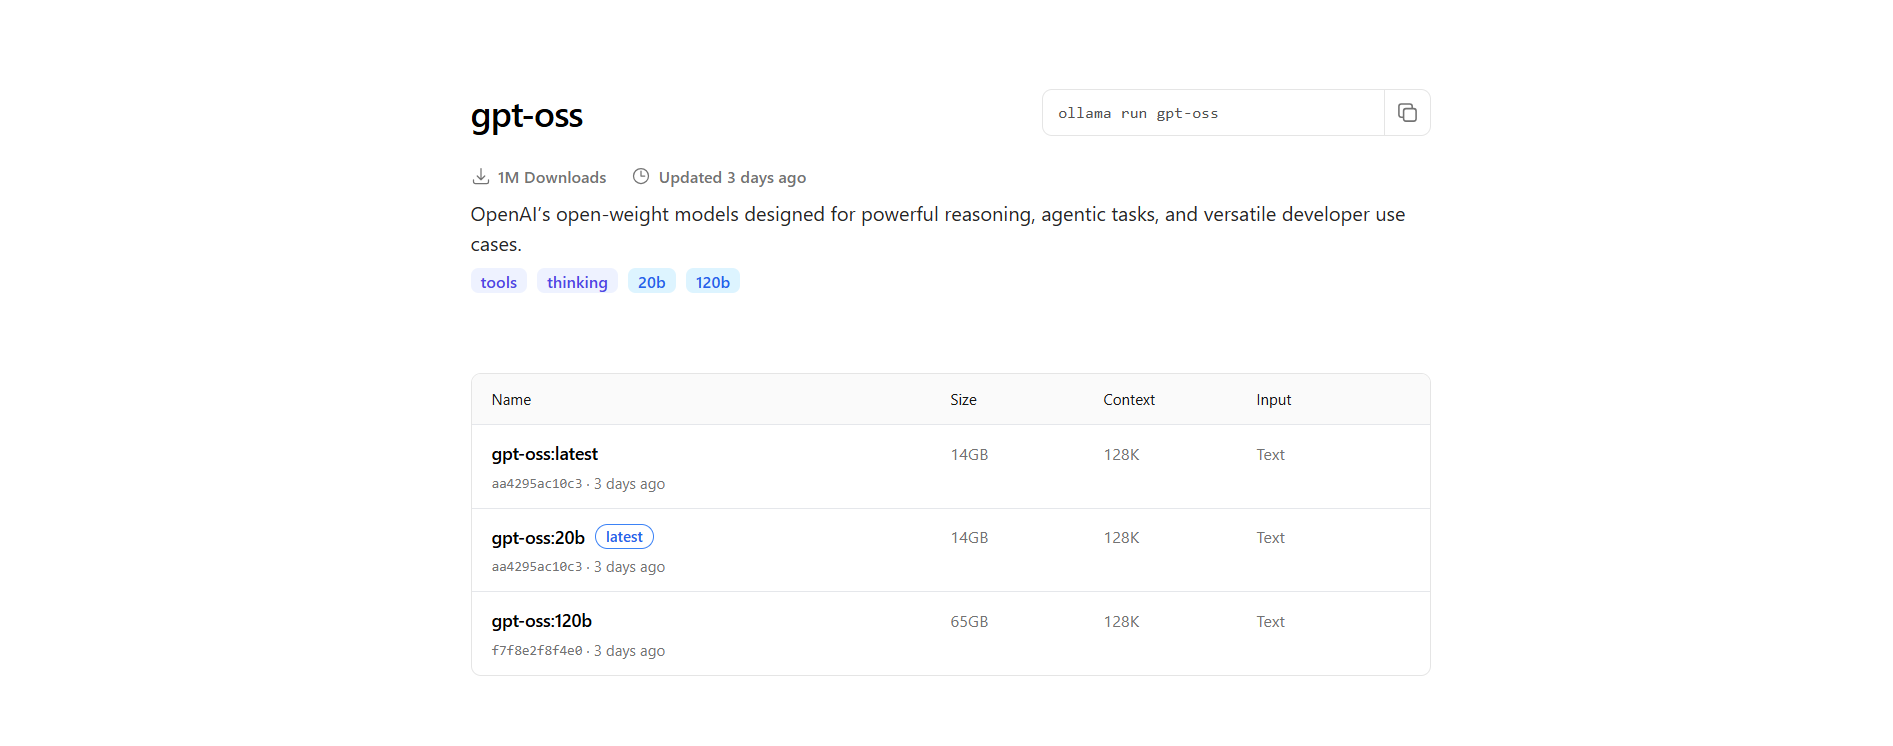Click the Size column header

[963, 400]
